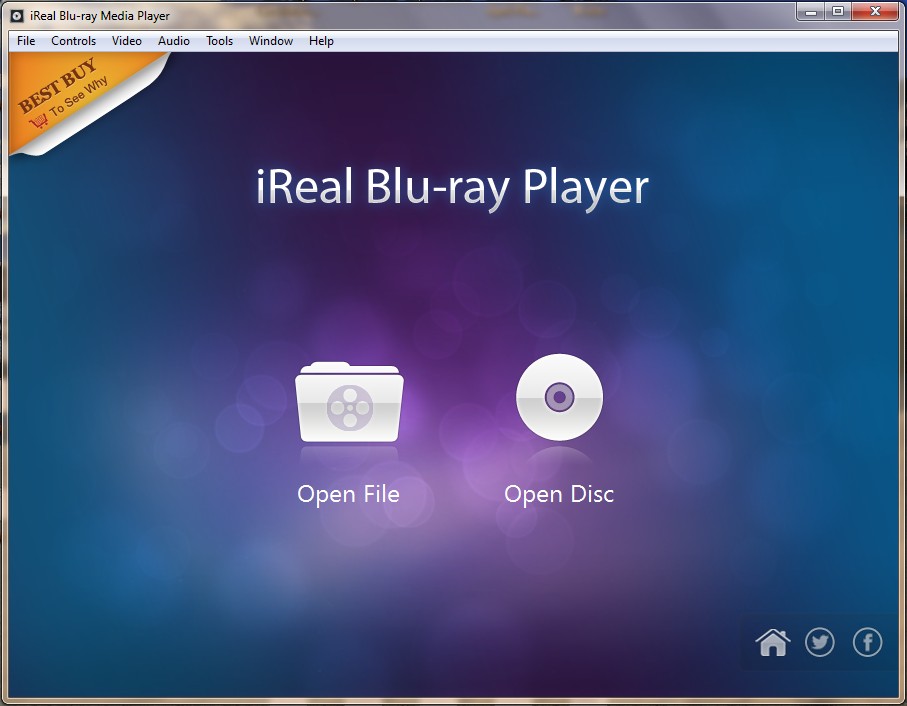Click the Open File text label
907x706 pixels.
click(348, 494)
